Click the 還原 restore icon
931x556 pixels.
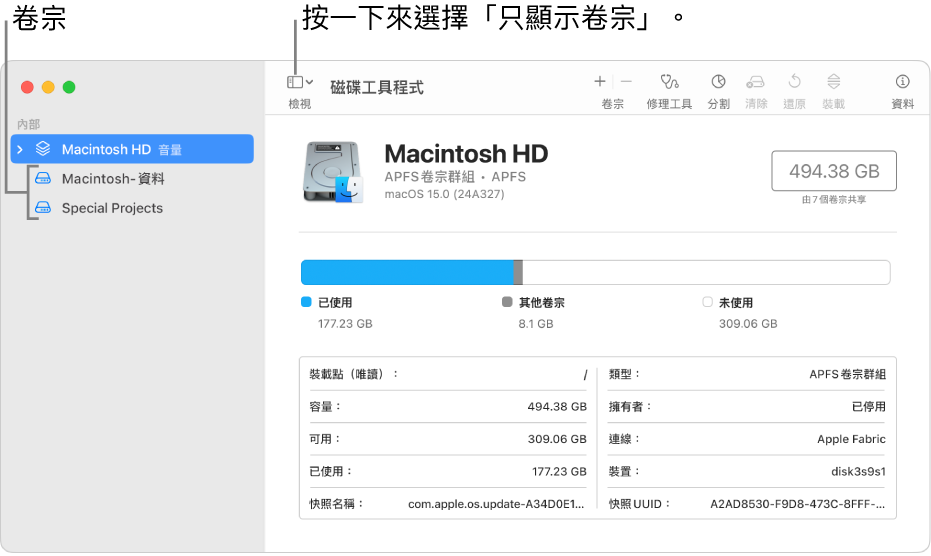click(794, 81)
